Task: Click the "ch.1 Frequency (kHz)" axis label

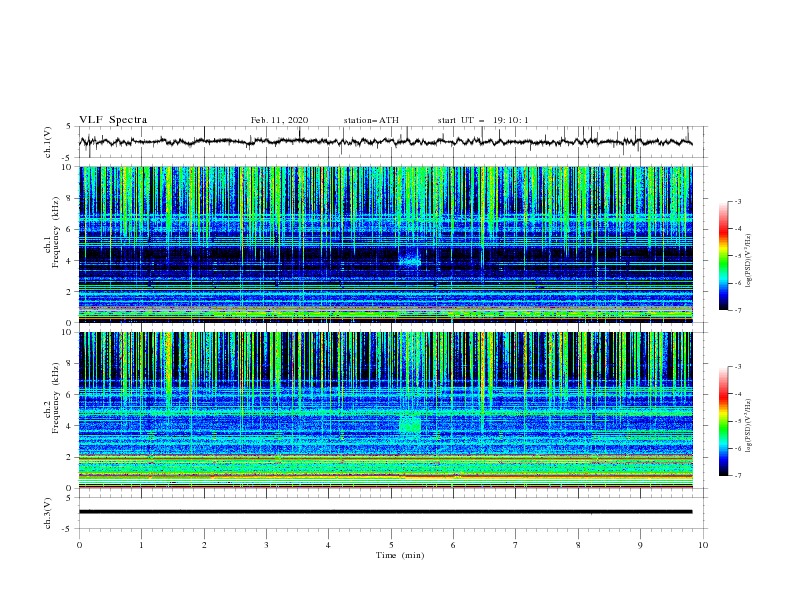Action: [x=52, y=234]
